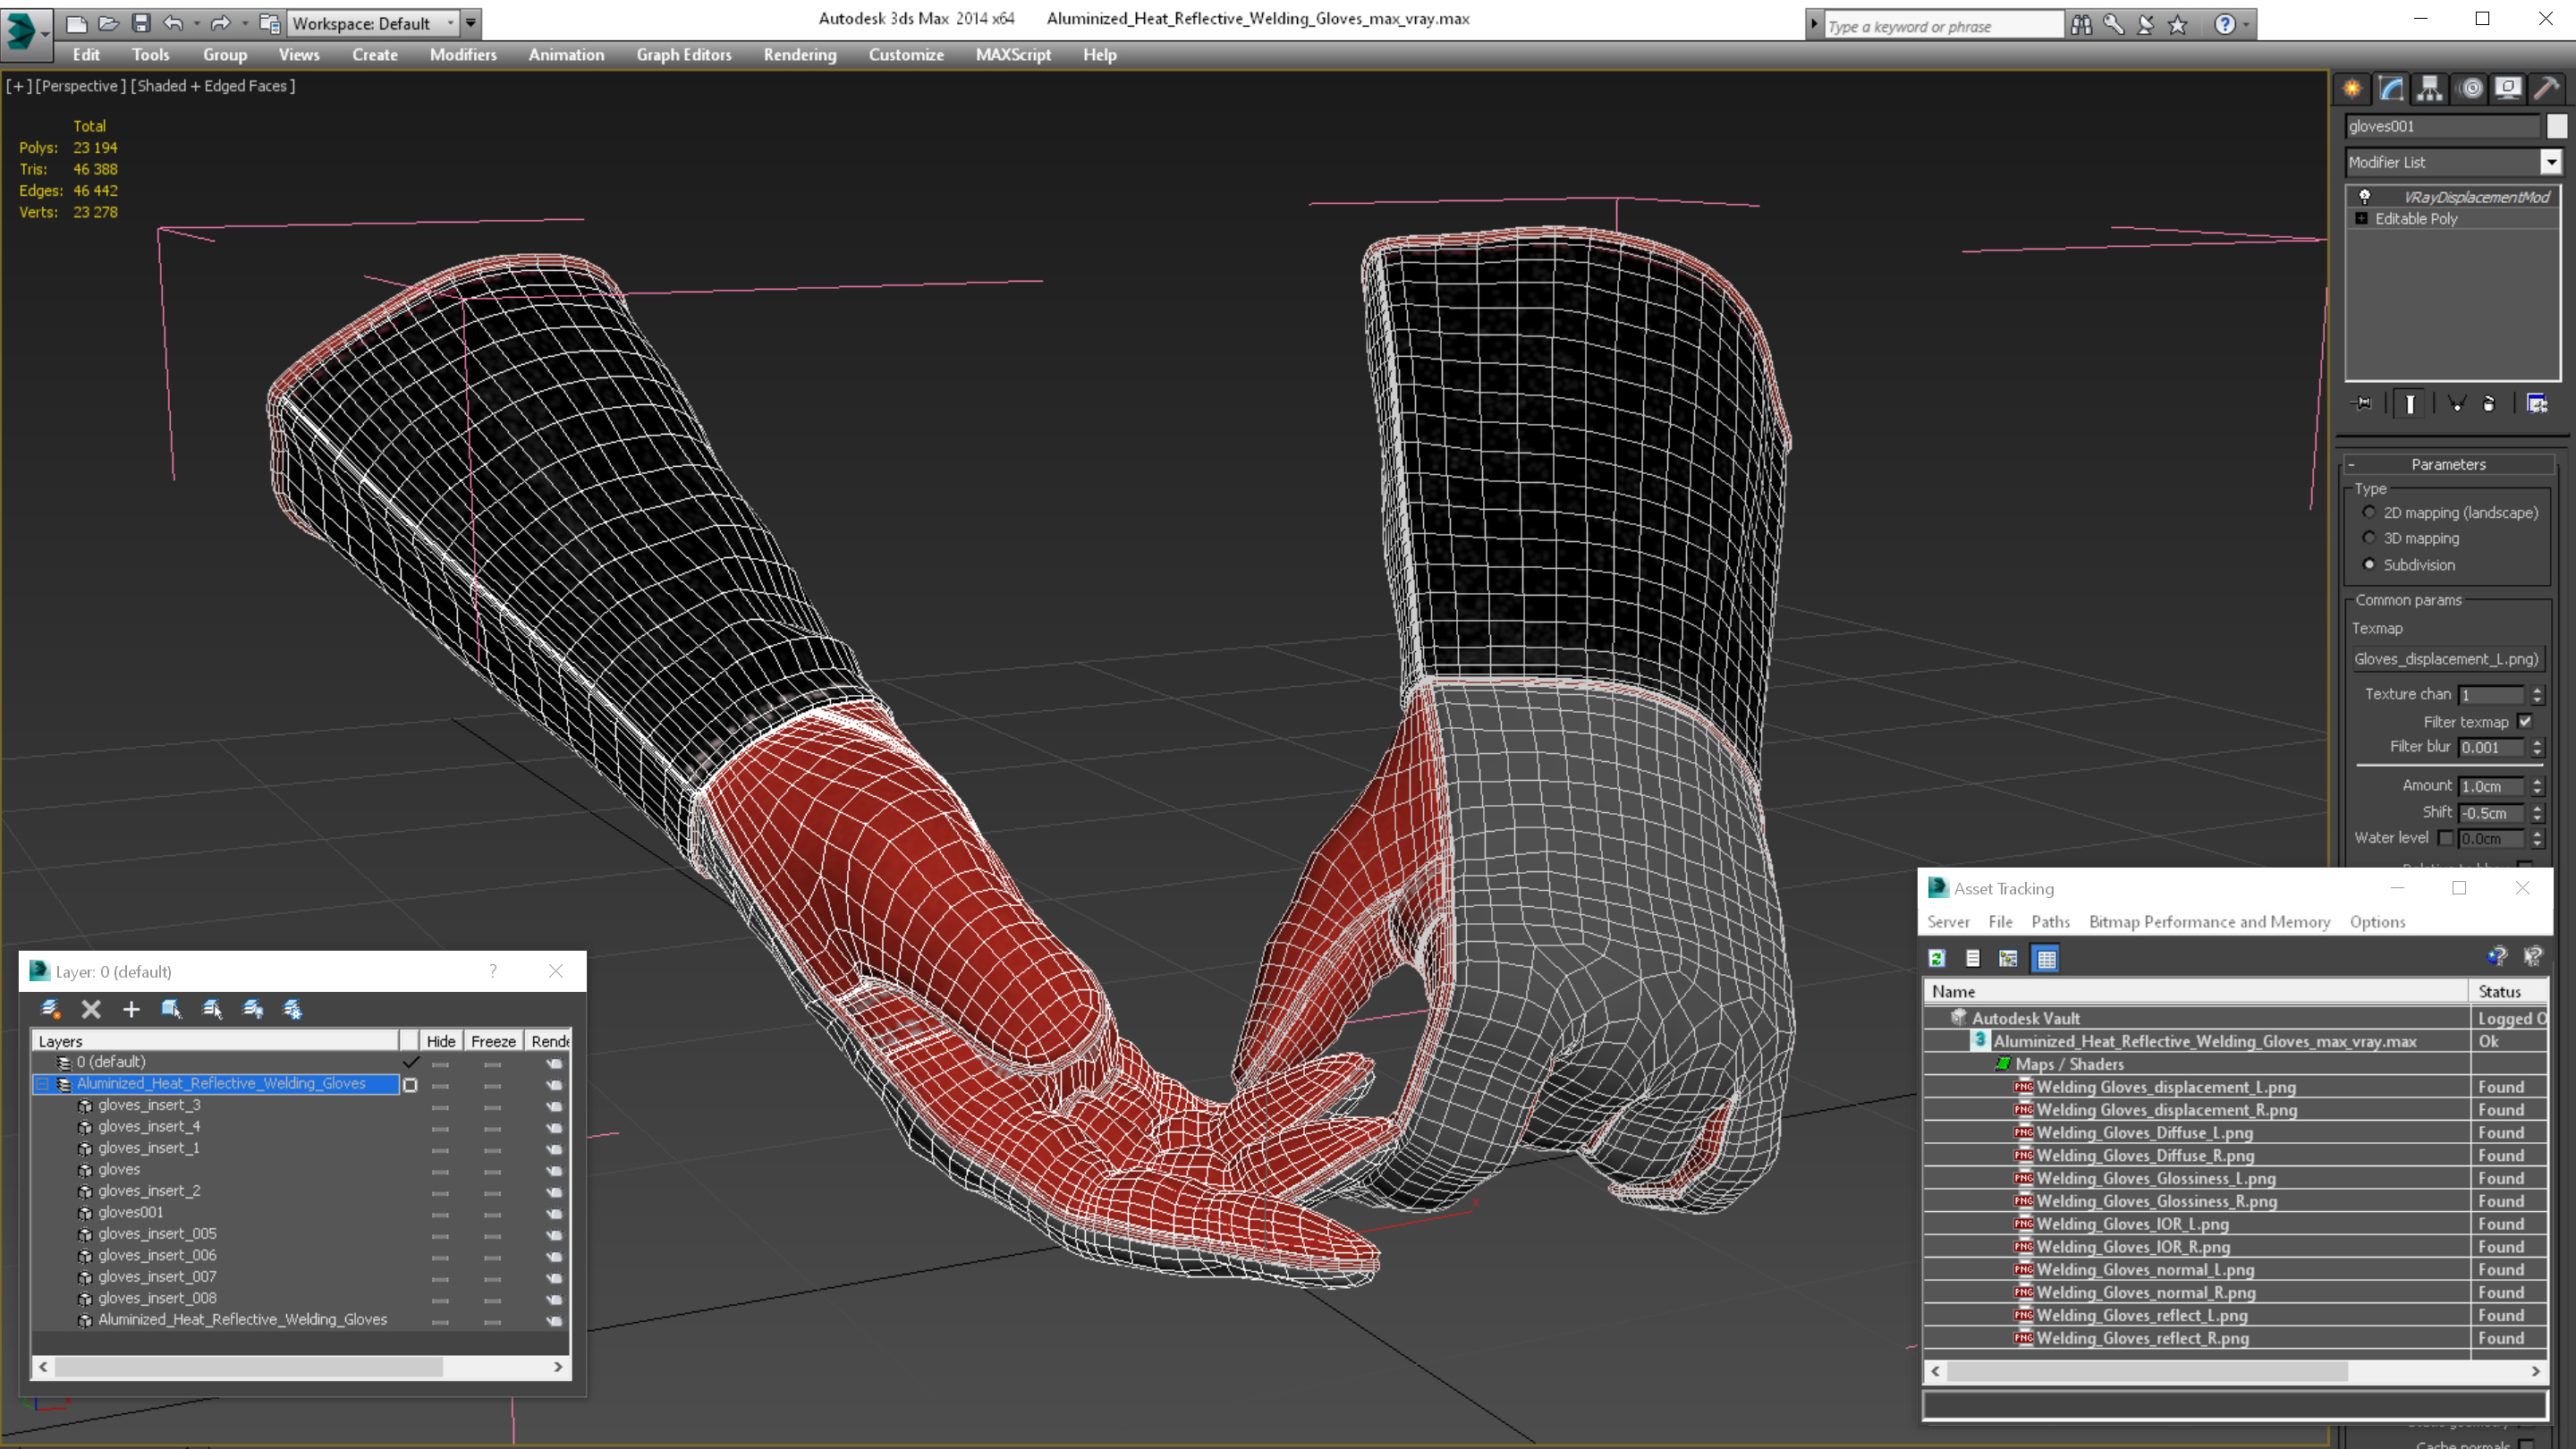Open Bitmap Performance and Memory menu
This screenshot has width=2576, height=1449.
[x=2209, y=922]
